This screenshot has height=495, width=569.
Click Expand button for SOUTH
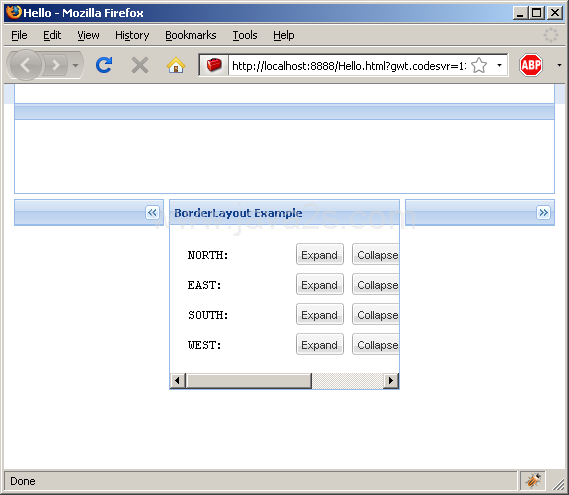point(320,315)
